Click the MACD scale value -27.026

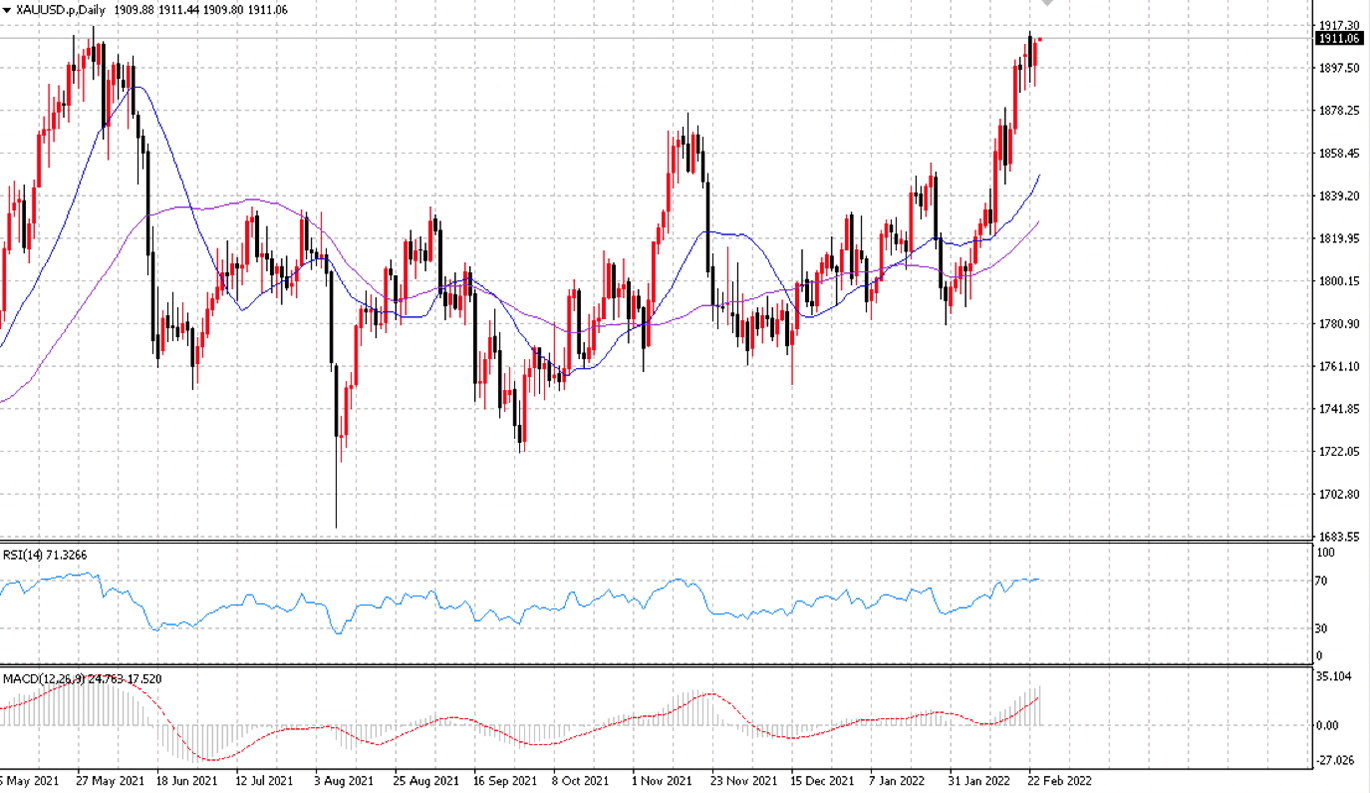[1336, 761]
